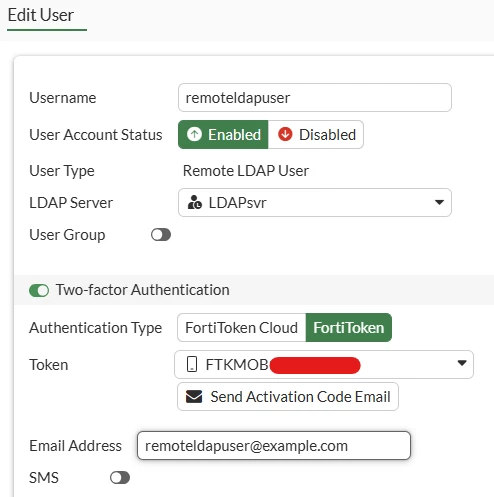This screenshot has width=494, height=497.
Task: Select FortiToken authentication type
Action: (x=349, y=328)
